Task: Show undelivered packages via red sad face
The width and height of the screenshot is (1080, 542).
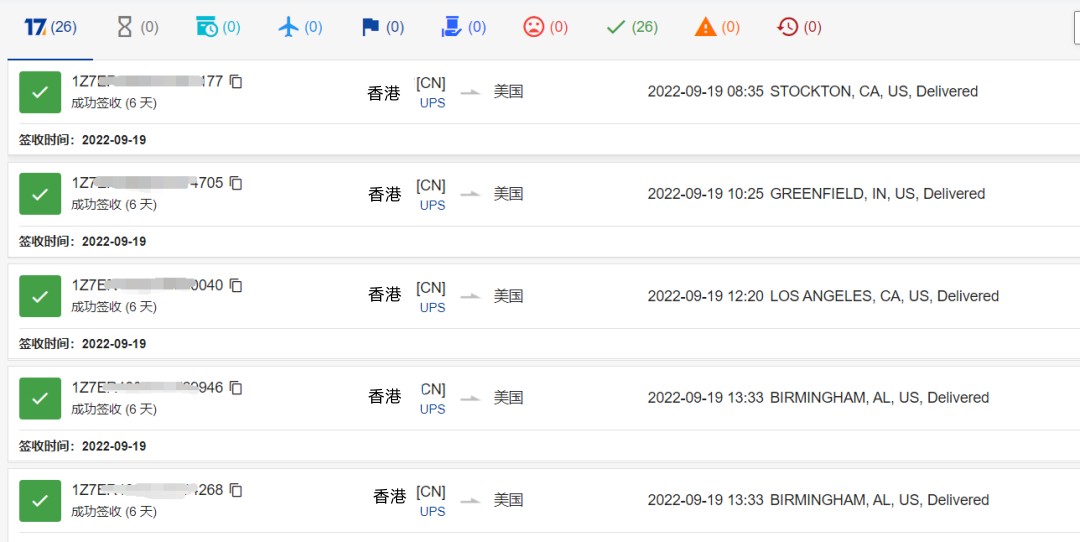Action: click(545, 27)
